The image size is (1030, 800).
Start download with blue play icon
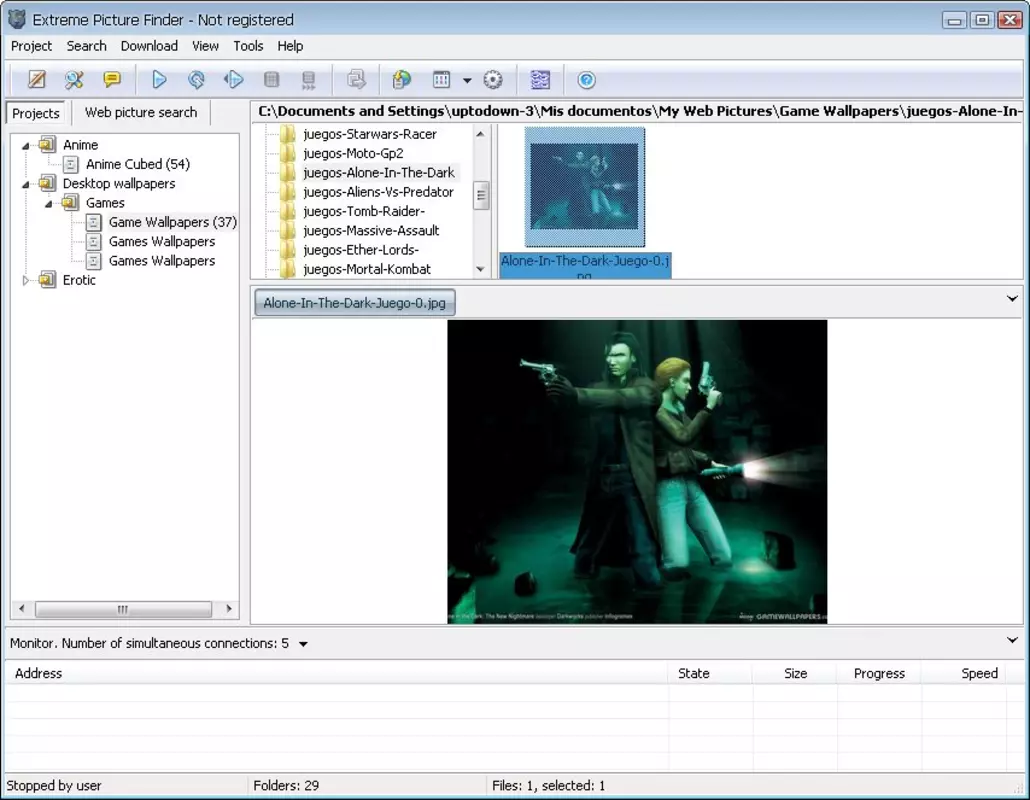point(160,80)
